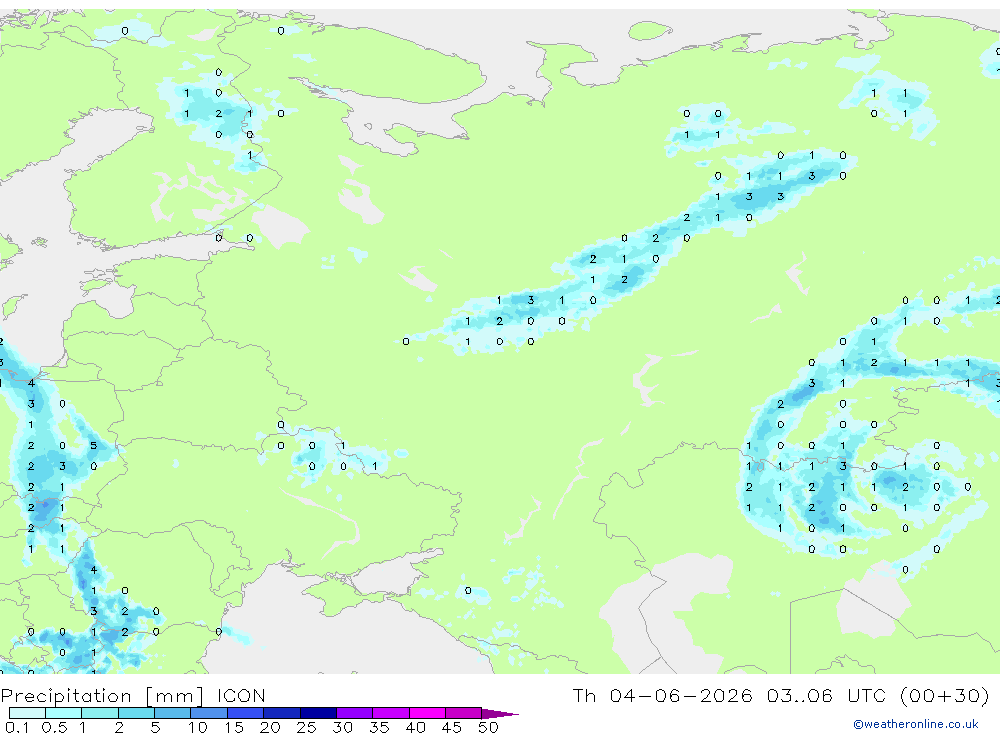Click the legend scale label '0.5'
Image resolution: width=1000 pixels, height=733 pixels.
point(54,727)
